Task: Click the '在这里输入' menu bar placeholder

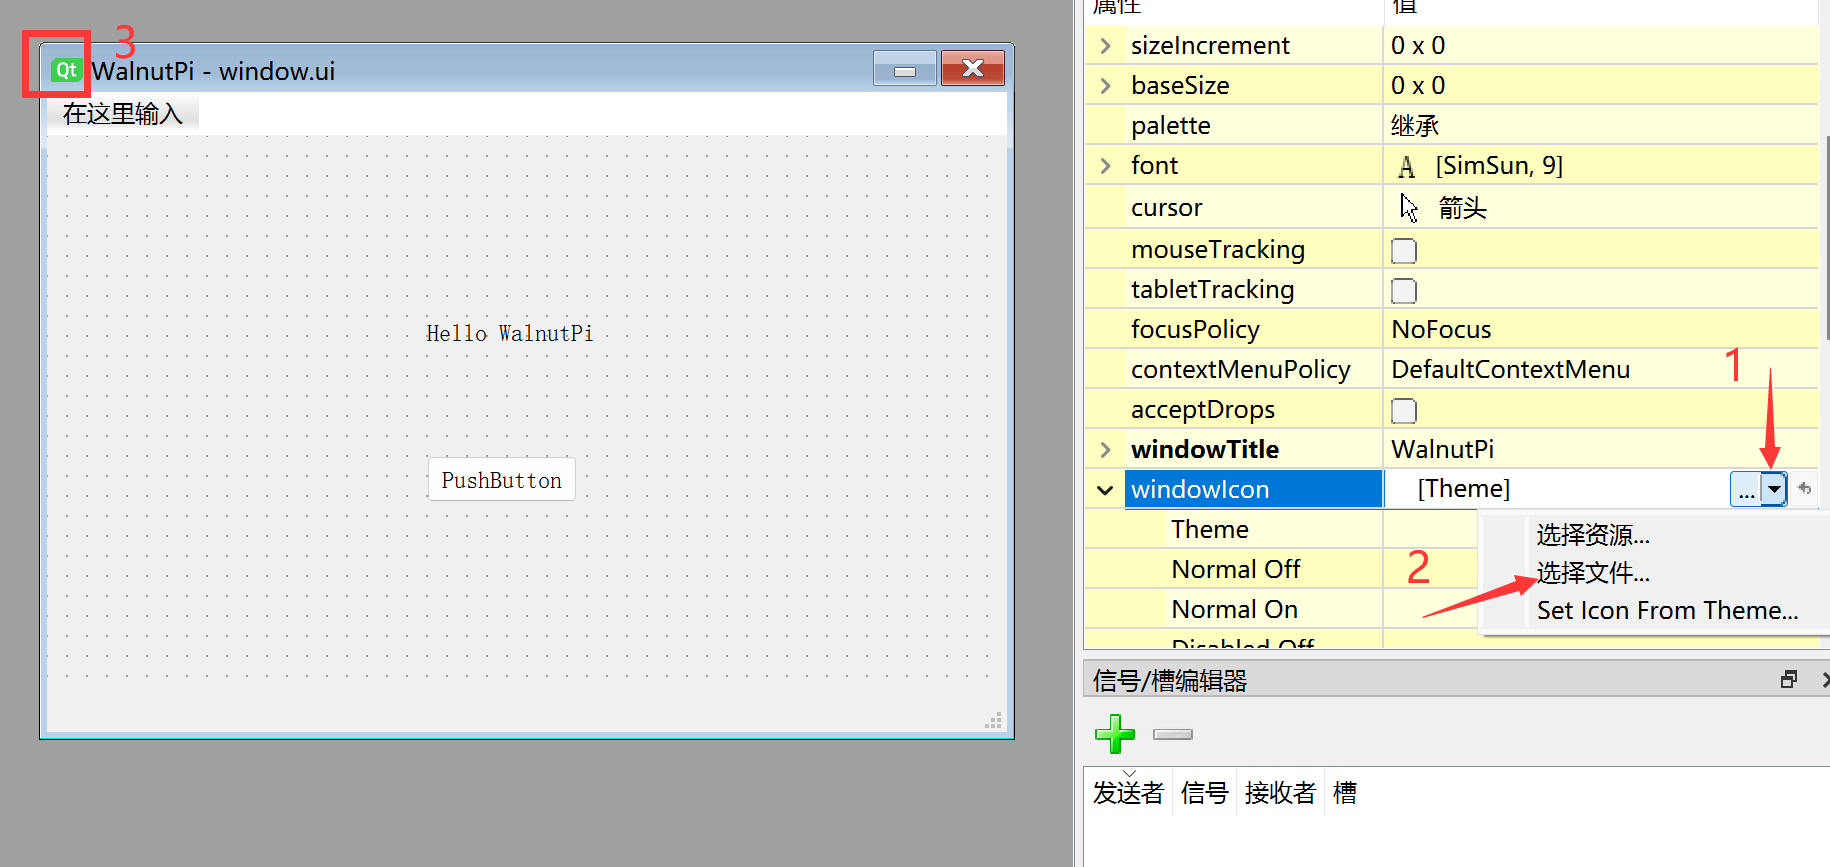Action: tap(123, 114)
